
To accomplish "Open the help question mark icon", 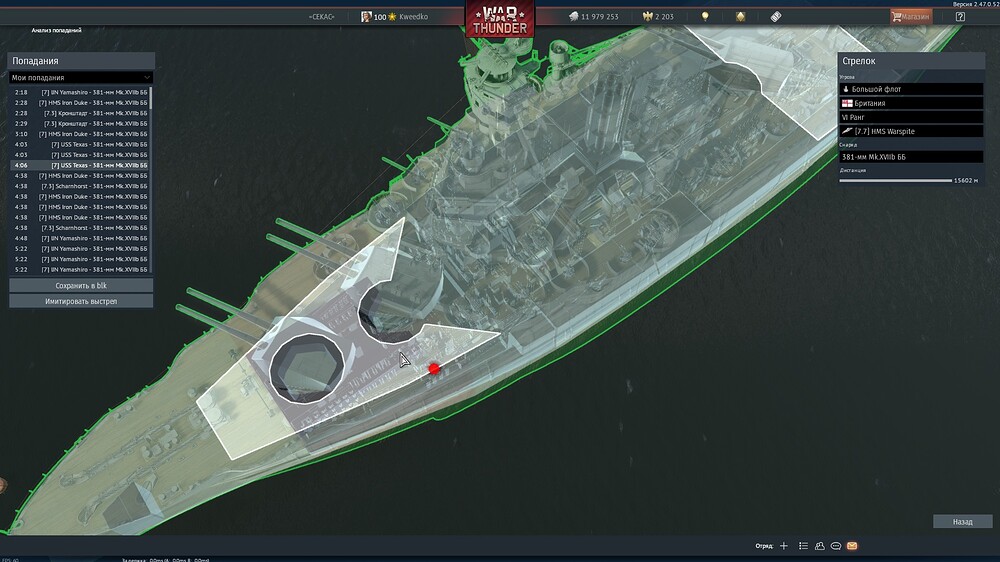I will click(960, 17).
